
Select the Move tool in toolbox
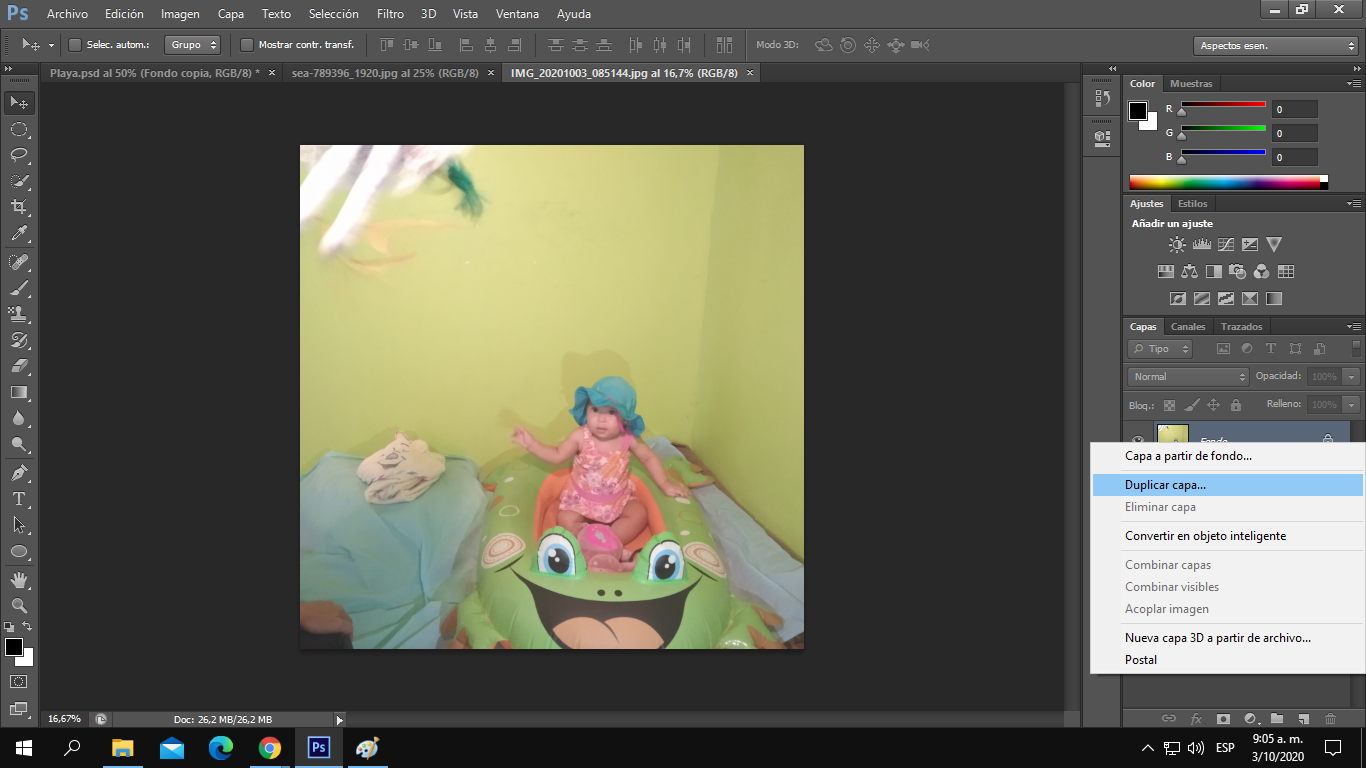(19, 102)
